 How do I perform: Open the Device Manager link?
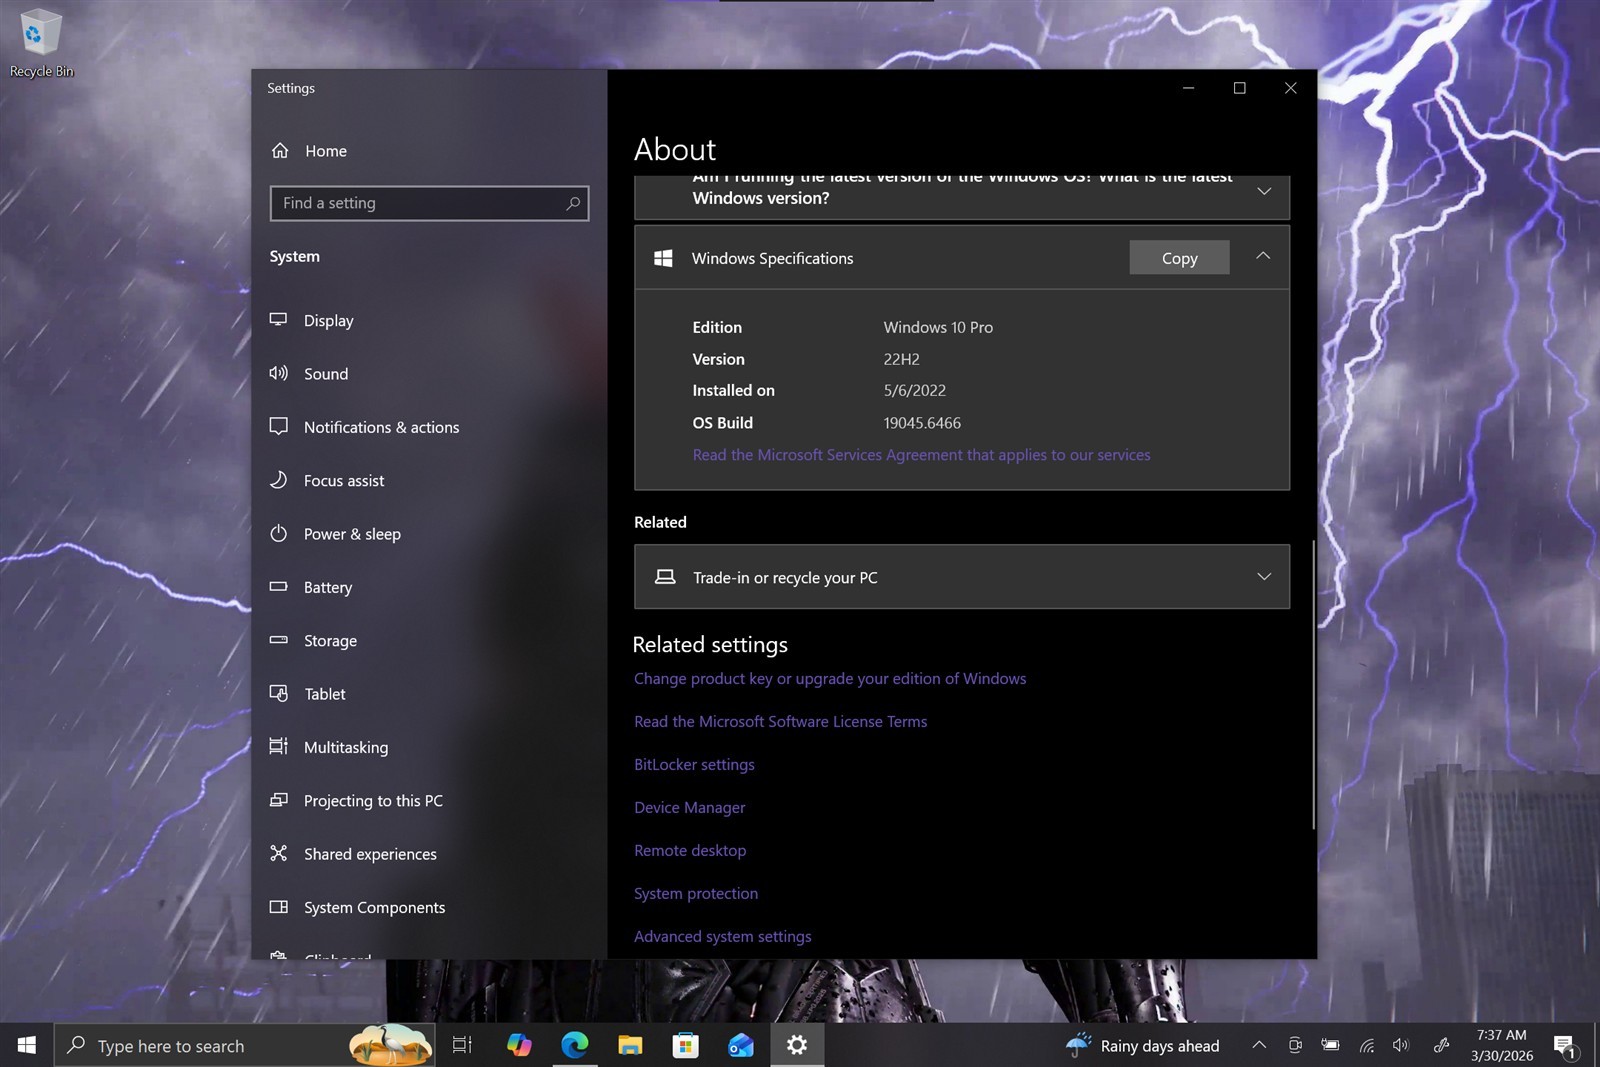[x=689, y=808]
